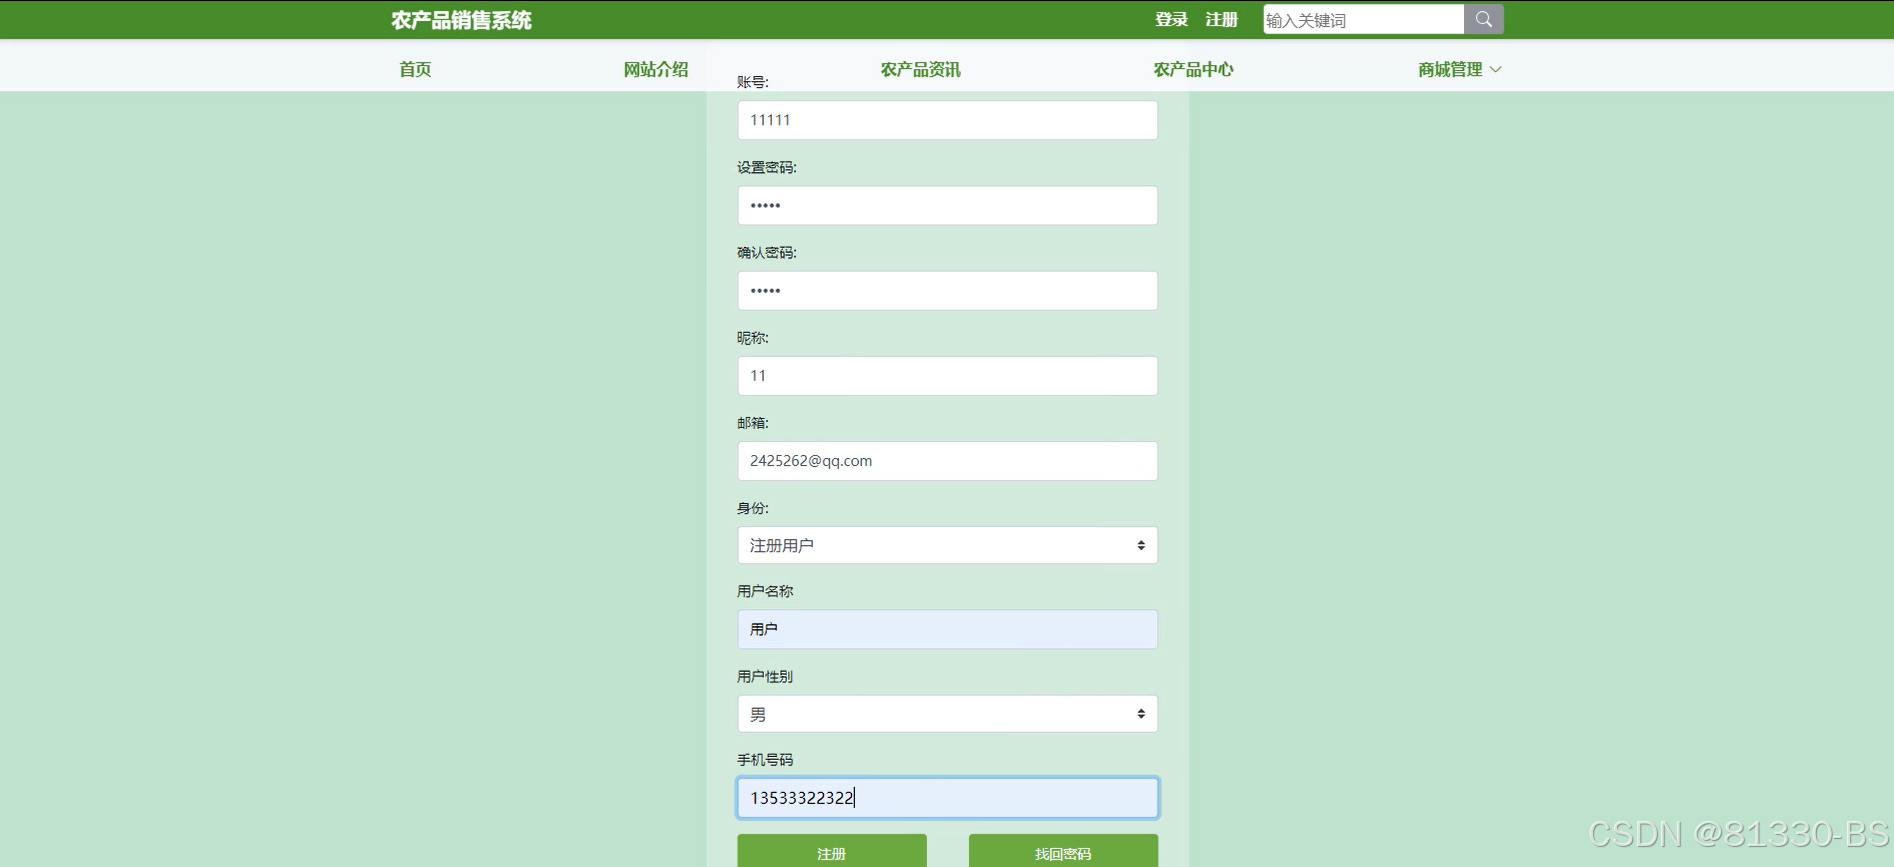Open the 网站介绍 navigation item
Image resolution: width=1894 pixels, height=867 pixels.
[x=656, y=69]
